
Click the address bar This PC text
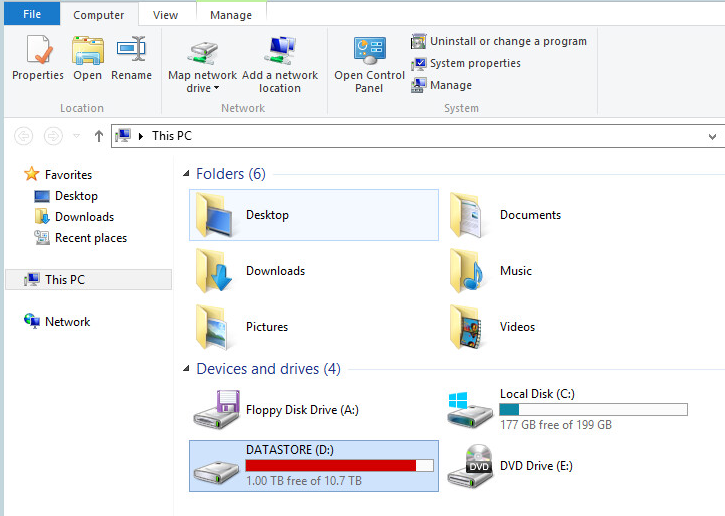tap(172, 136)
